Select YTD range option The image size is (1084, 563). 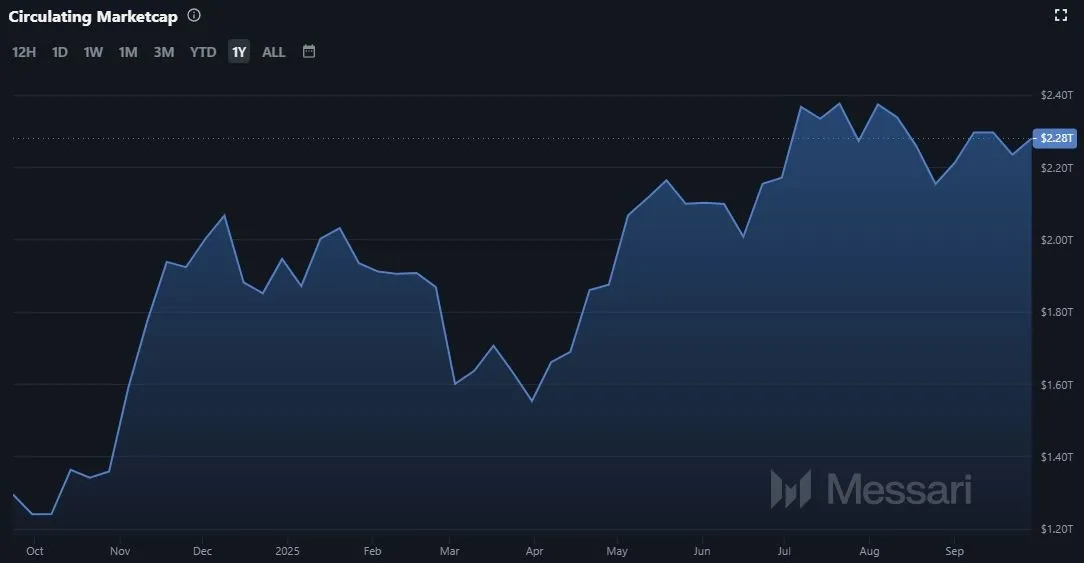(203, 52)
